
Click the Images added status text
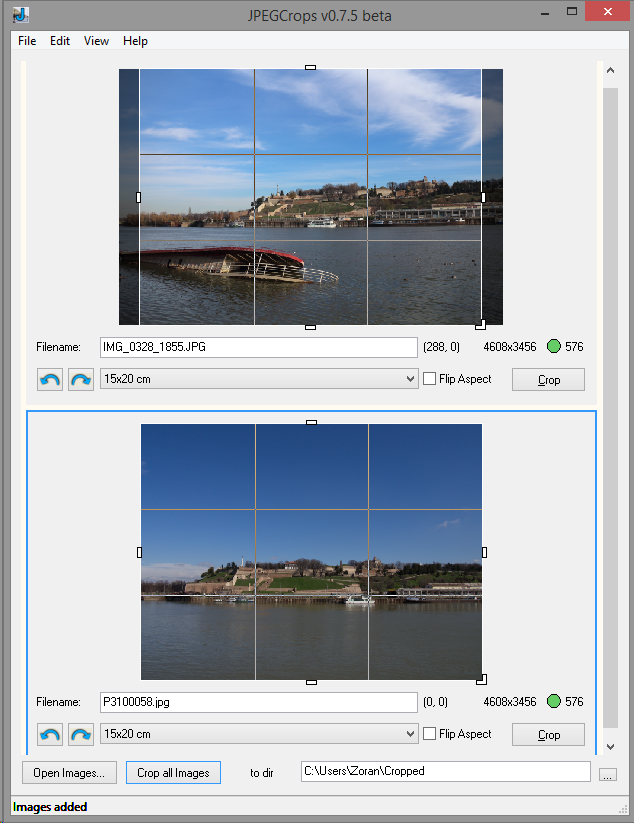tap(50, 807)
